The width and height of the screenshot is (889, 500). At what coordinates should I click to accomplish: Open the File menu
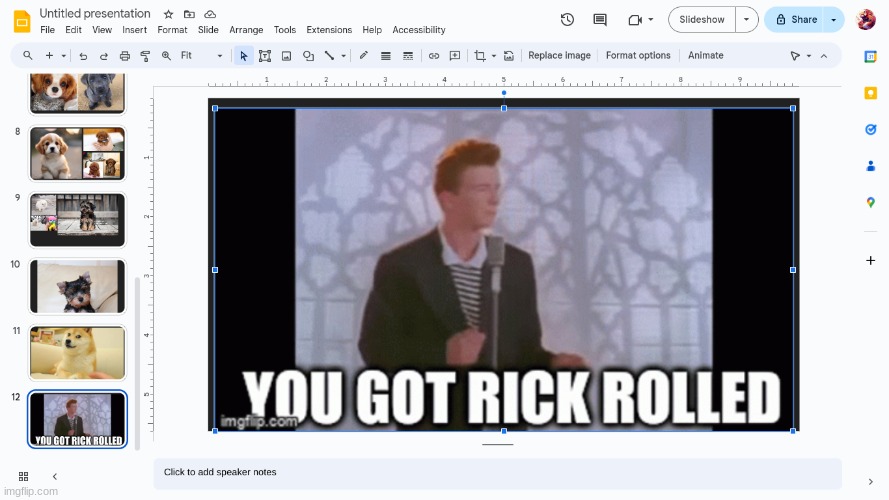pos(48,30)
